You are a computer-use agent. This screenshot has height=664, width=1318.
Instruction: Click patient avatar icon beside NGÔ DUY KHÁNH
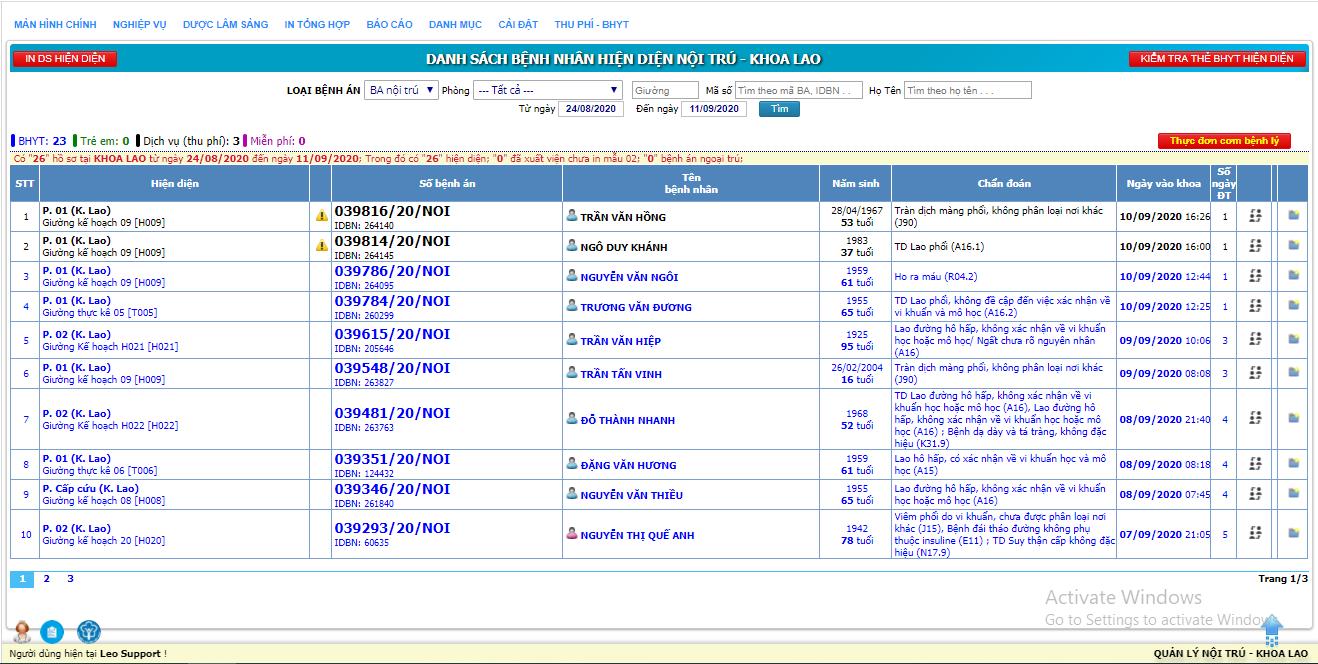pyautogui.click(x=572, y=246)
